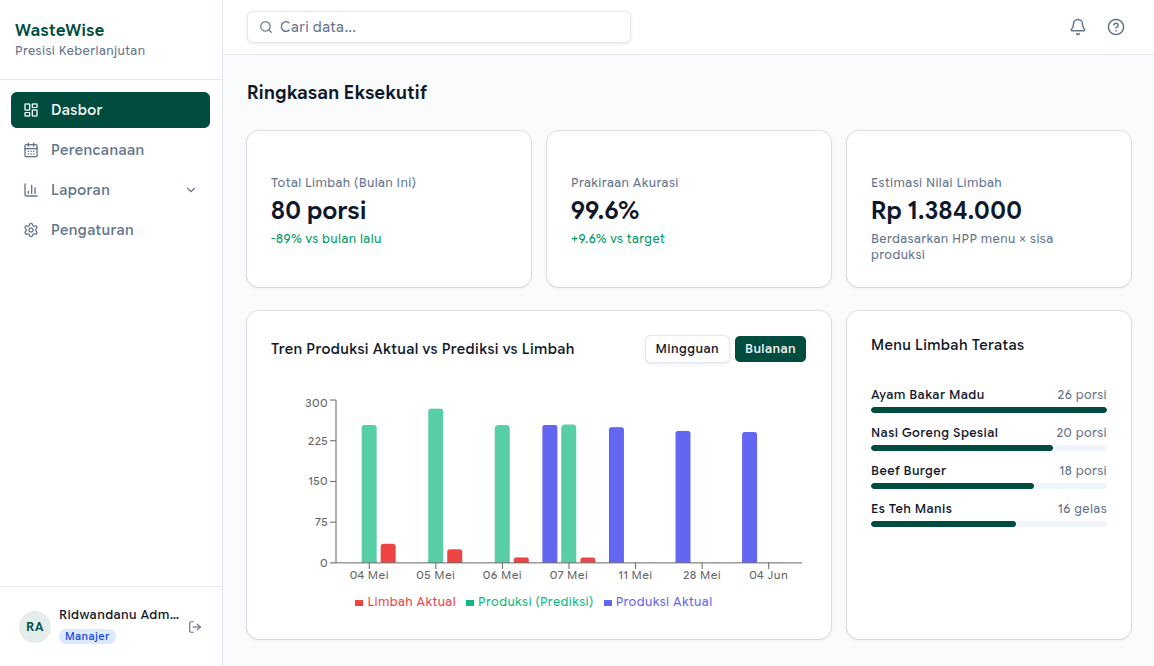Viewport: 1154px width, 666px height.
Task: Click the -89% vs bulan lalu text
Action: [326, 238]
